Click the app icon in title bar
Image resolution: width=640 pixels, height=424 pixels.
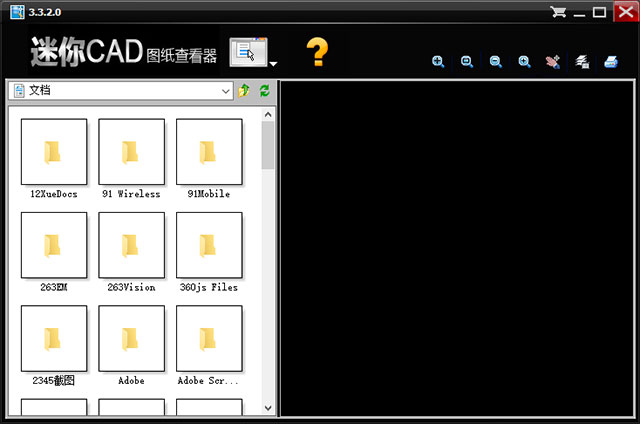[17, 12]
